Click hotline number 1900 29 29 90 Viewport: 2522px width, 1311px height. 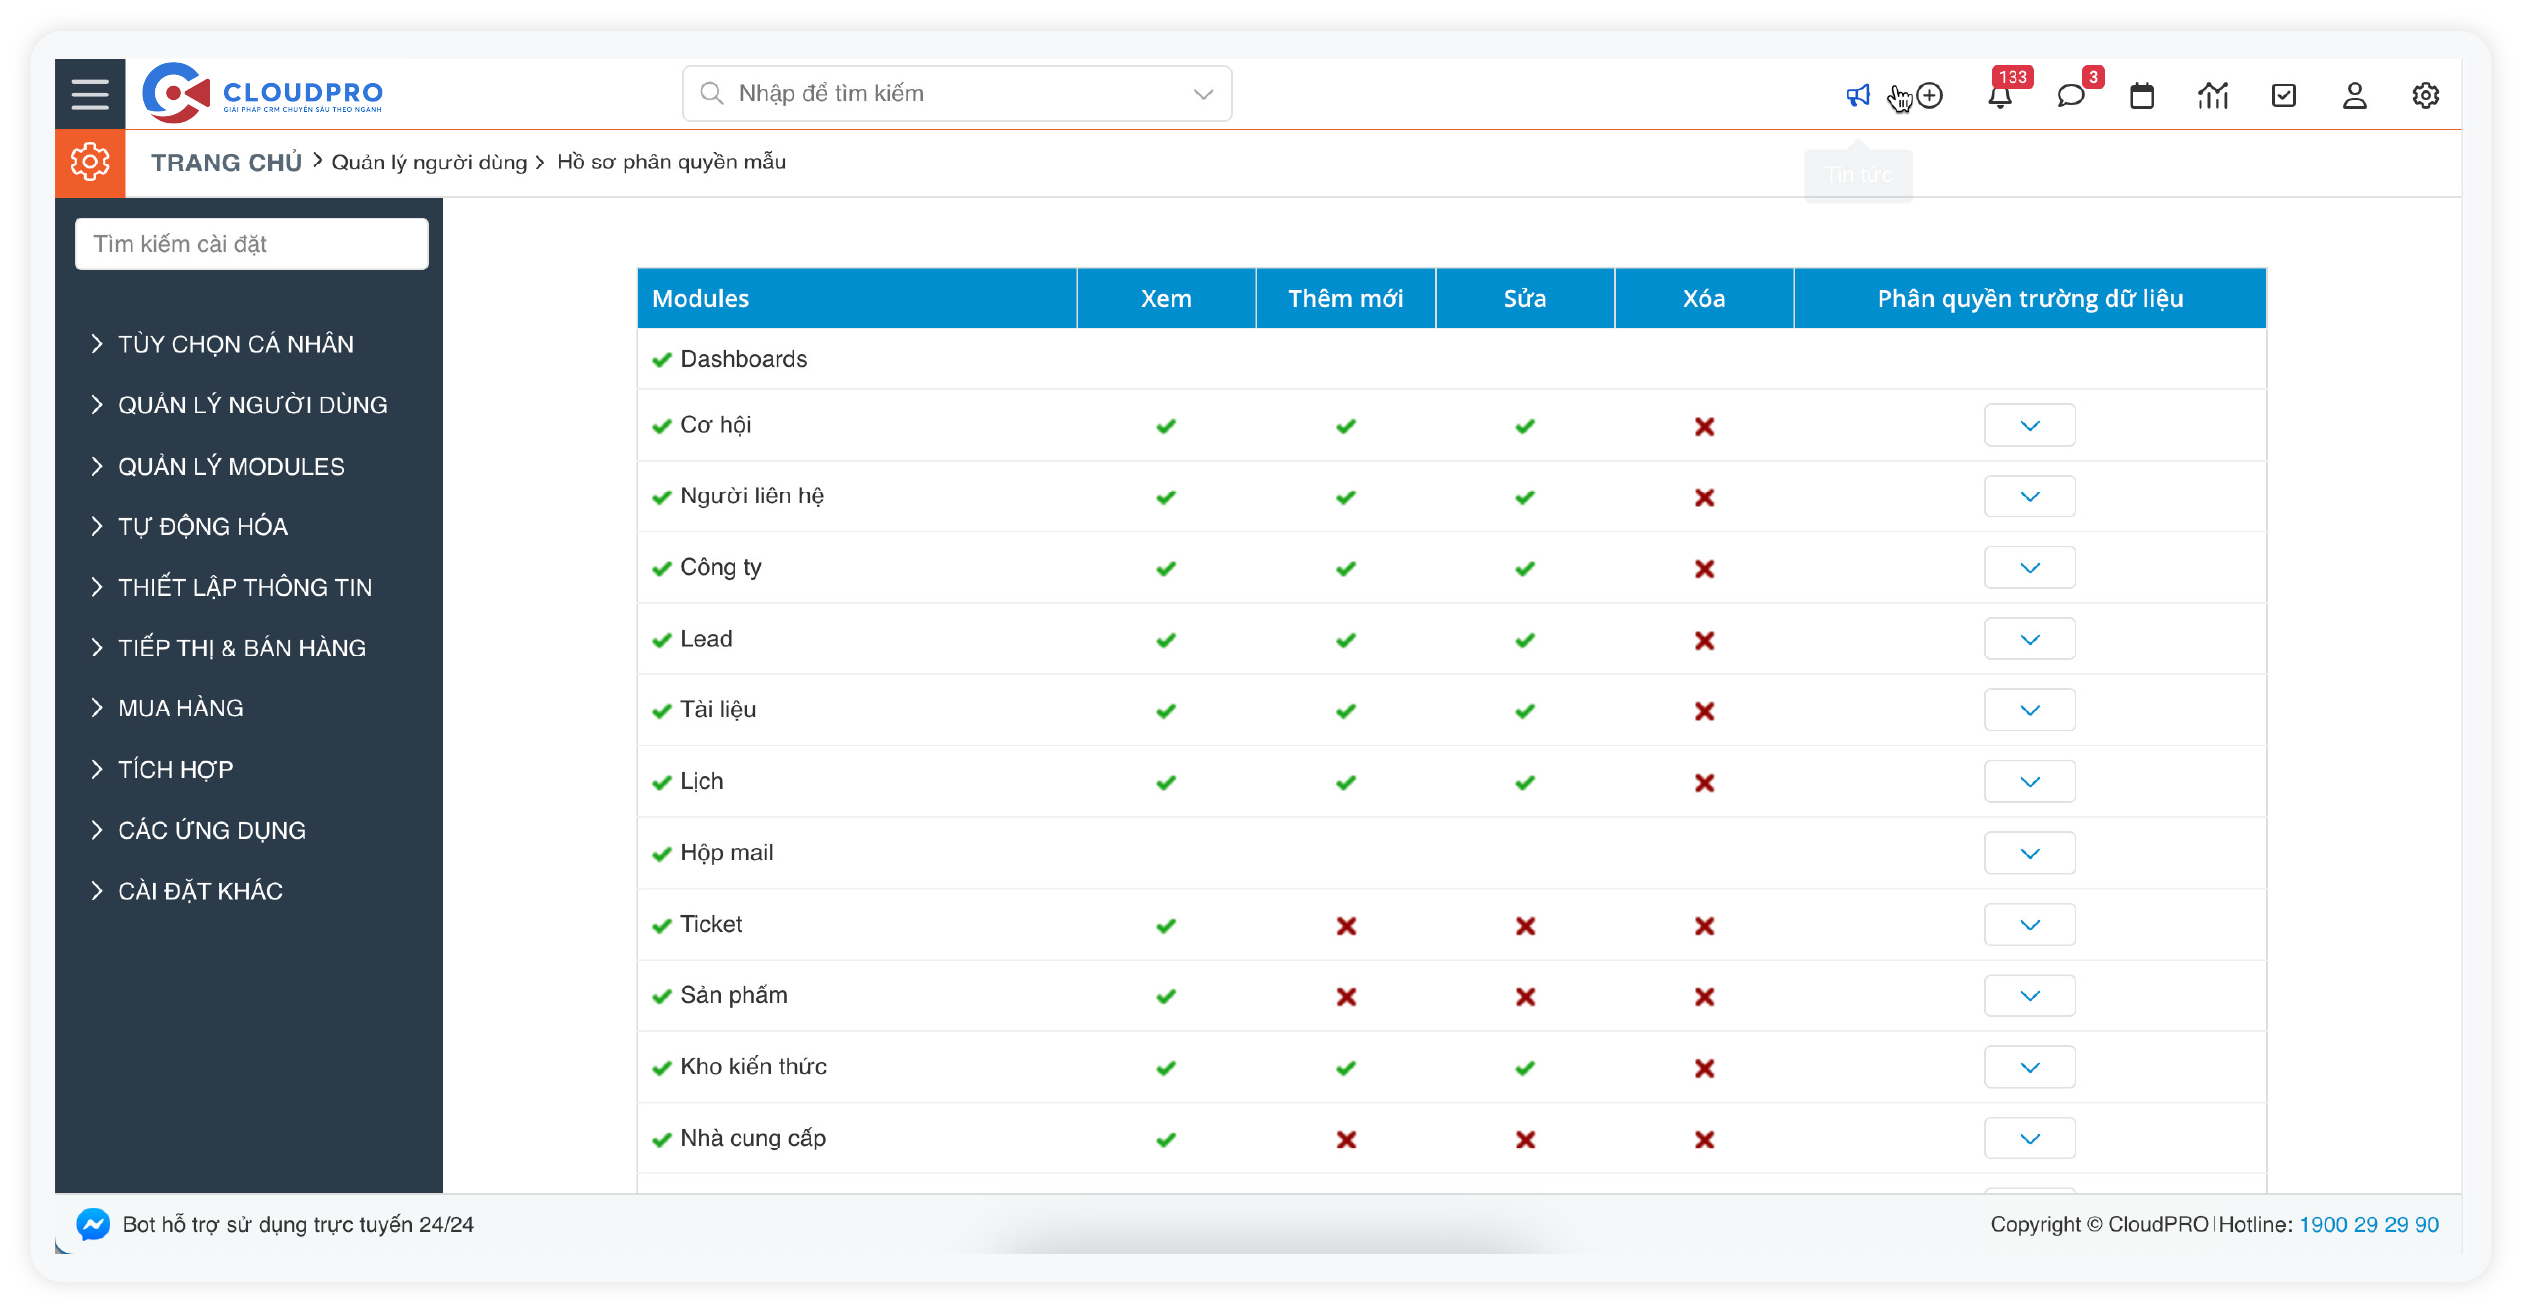(2368, 1224)
